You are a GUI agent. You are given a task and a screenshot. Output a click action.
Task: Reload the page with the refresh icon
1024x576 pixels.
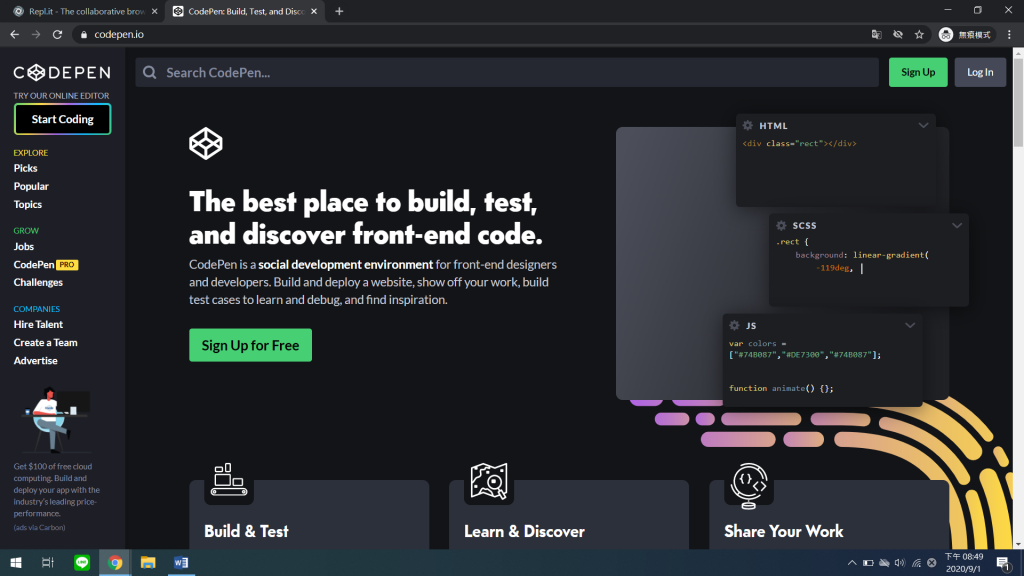tap(57, 35)
